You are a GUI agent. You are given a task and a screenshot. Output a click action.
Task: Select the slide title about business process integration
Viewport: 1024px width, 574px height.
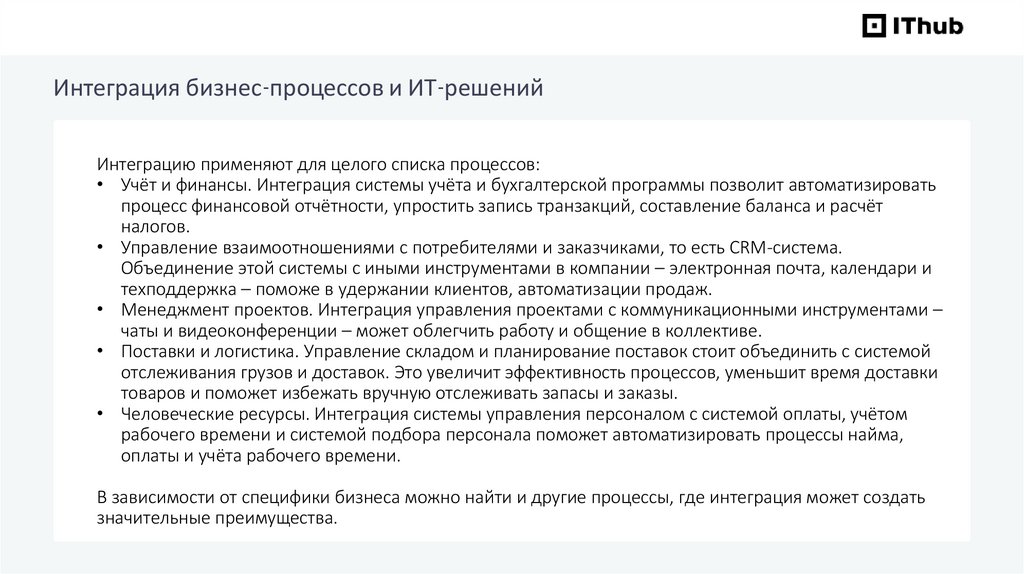(298, 89)
